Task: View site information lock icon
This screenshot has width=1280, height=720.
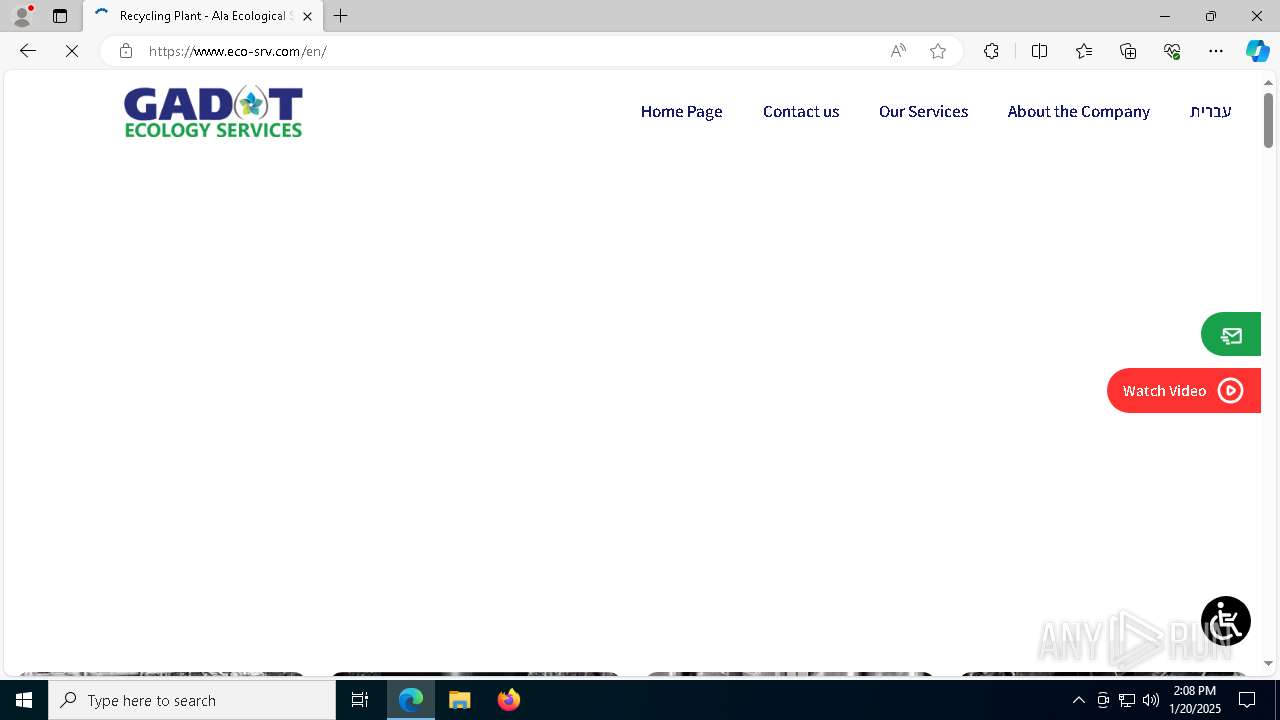Action: coord(125,51)
